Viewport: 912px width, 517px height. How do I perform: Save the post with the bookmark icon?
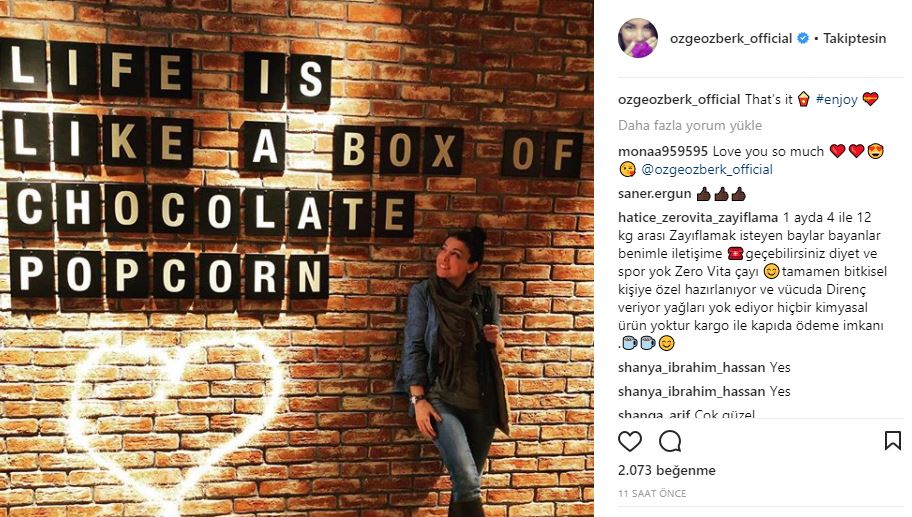coord(893,441)
